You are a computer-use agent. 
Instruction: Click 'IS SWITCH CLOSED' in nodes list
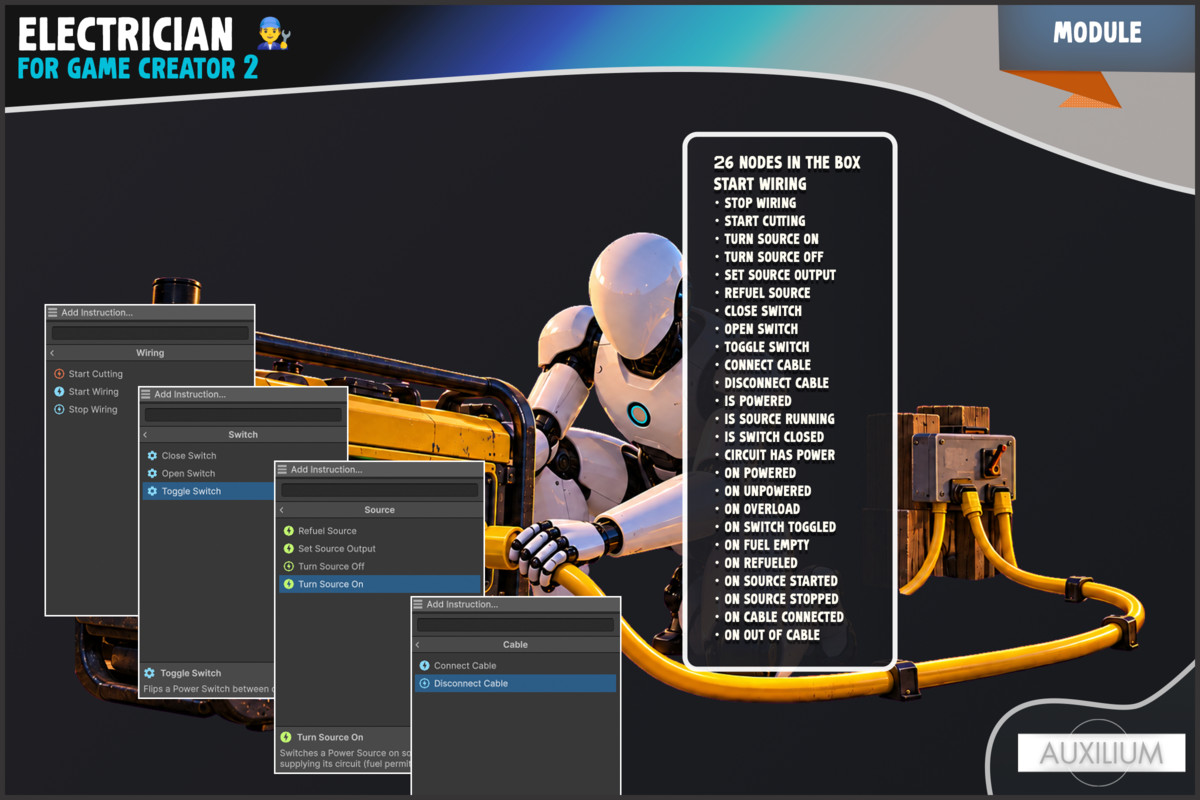pyautogui.click(x=774, y=437)
